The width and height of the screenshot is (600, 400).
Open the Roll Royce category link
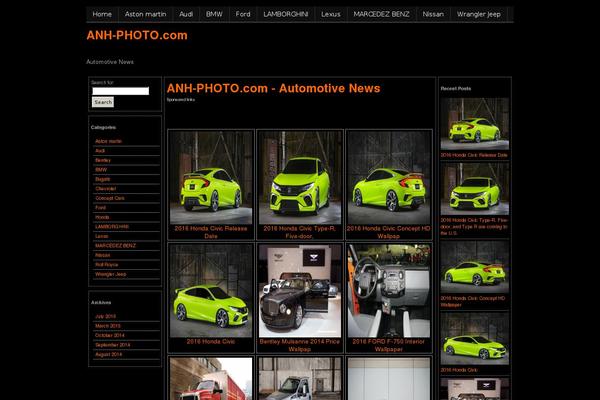tap(106, 264)
